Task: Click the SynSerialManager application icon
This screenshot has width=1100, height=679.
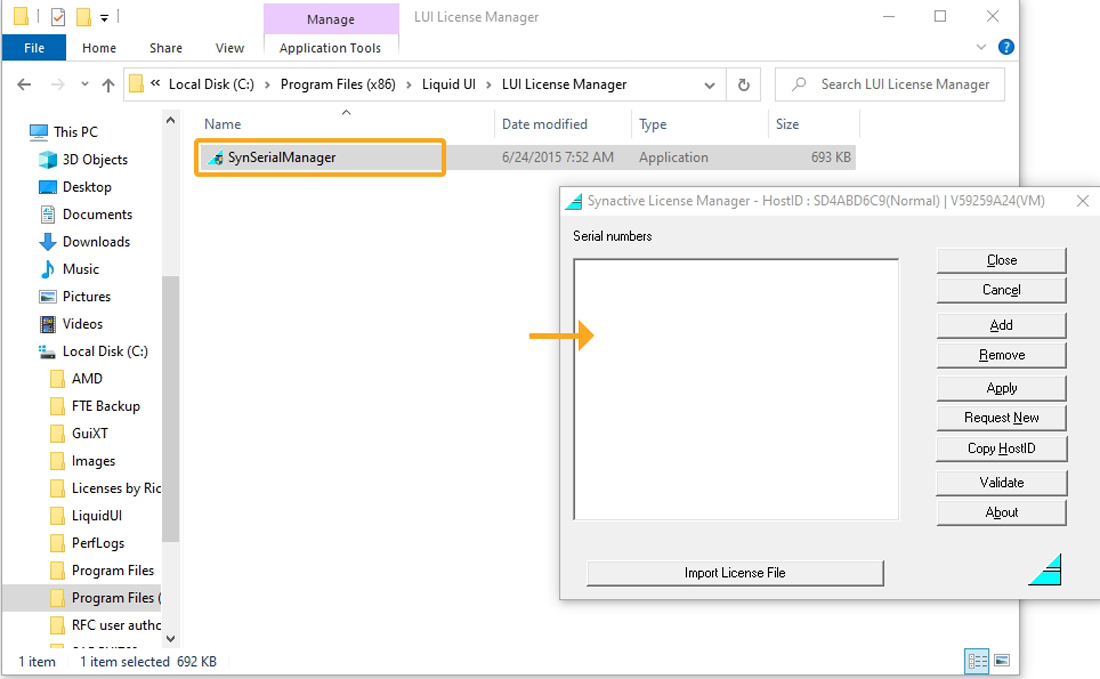Action: pyautogui.click(x=215, y=158)
